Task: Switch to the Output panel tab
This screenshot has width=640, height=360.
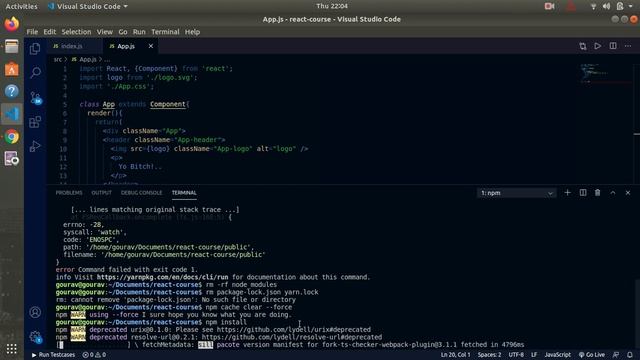Action: point(102,193)
